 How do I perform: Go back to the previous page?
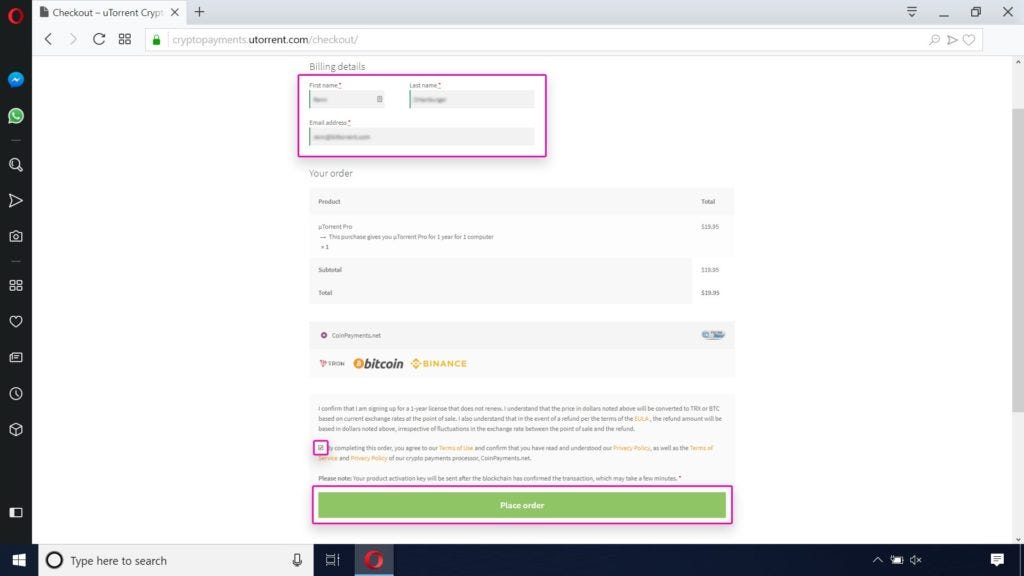48,39
